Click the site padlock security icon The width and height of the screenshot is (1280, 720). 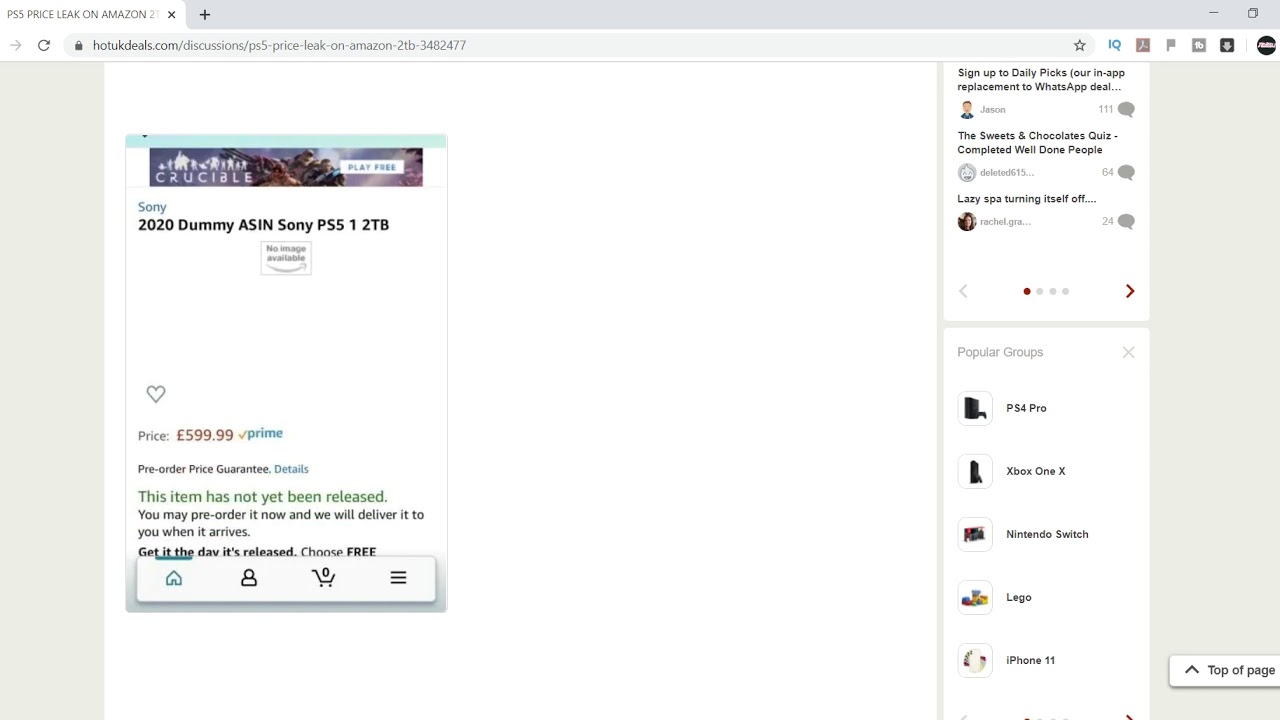(79, 45)
